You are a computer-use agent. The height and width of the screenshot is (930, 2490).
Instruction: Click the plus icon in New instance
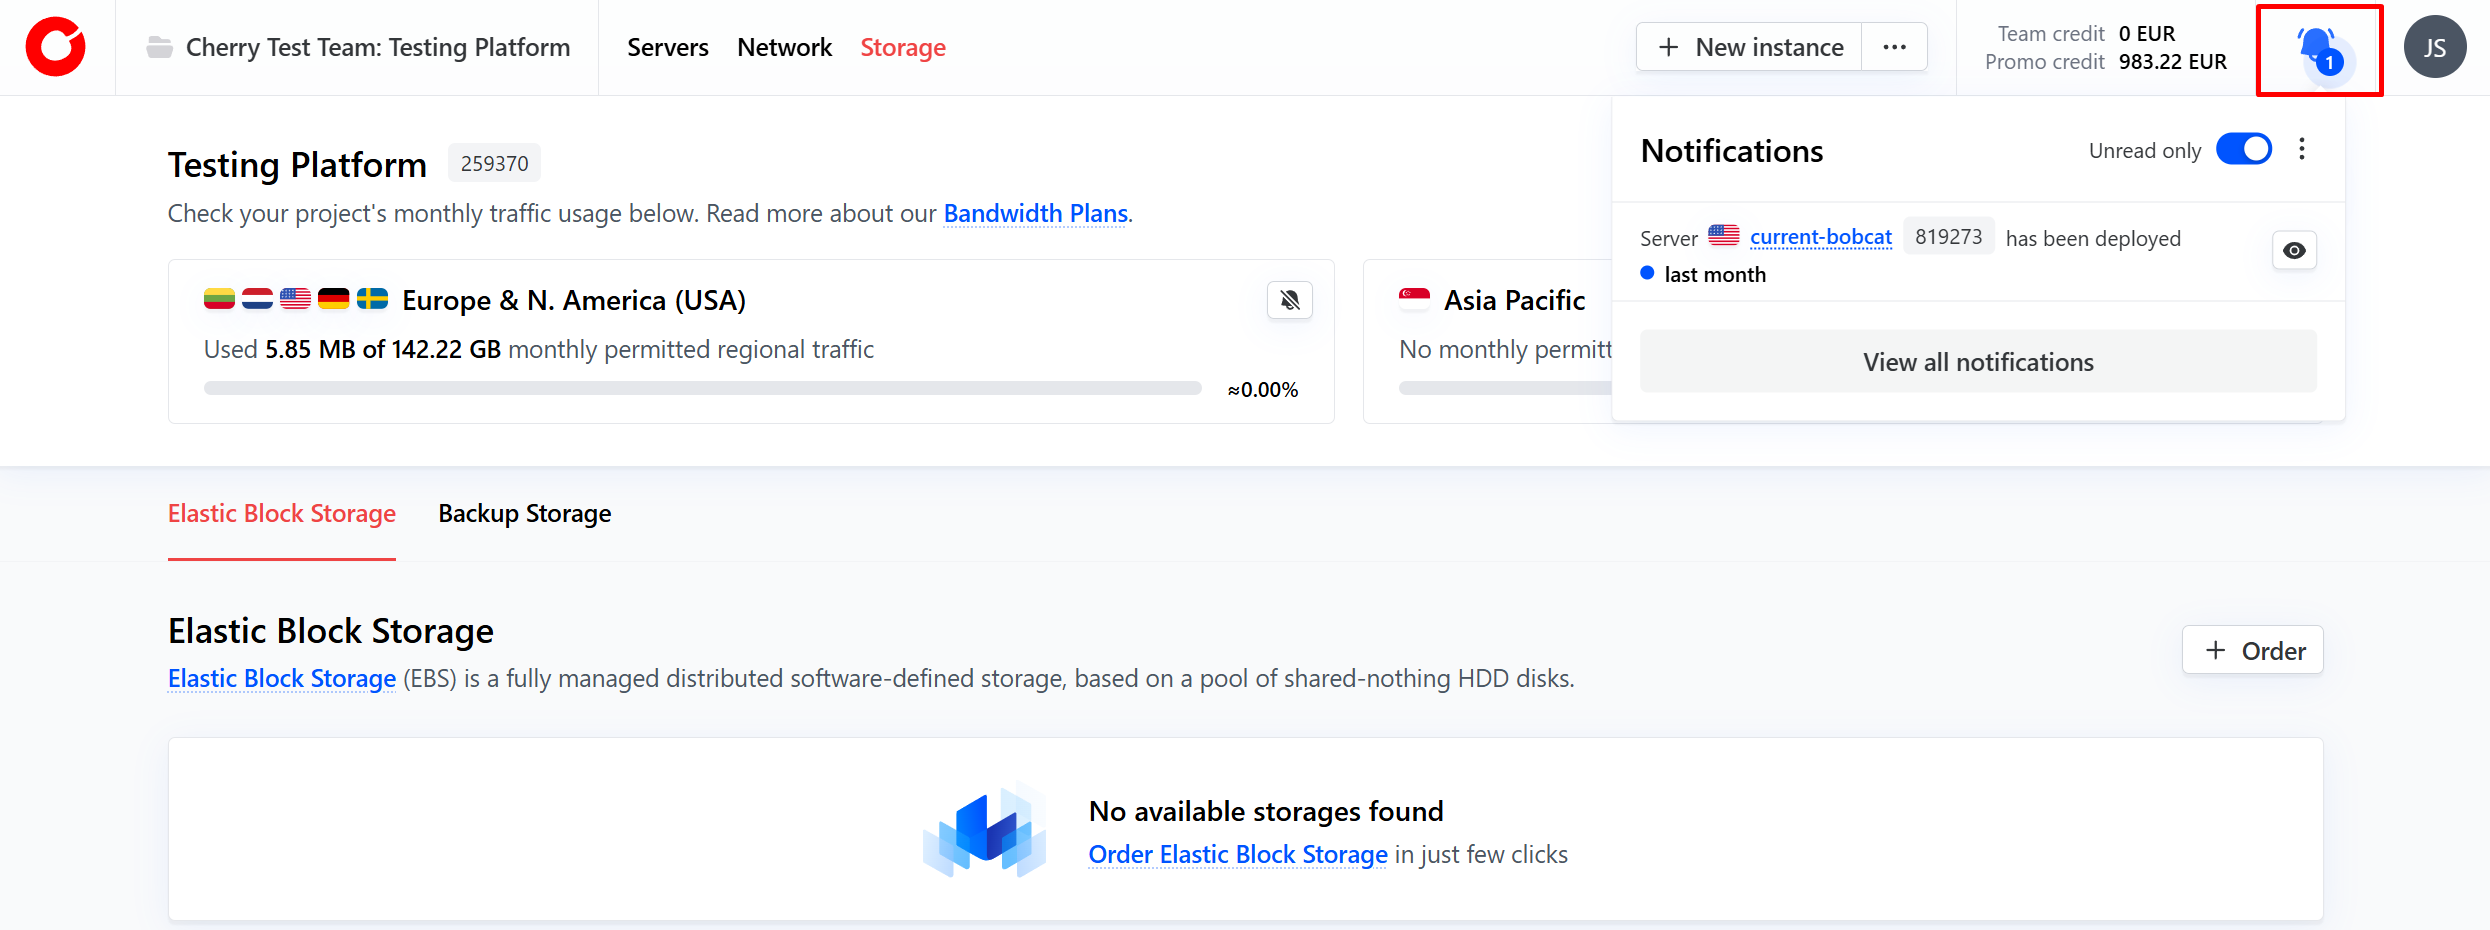coord(1668,47)
